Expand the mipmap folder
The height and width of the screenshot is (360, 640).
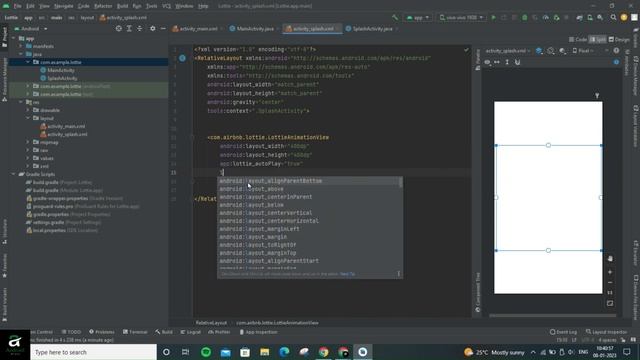point(28,142)
